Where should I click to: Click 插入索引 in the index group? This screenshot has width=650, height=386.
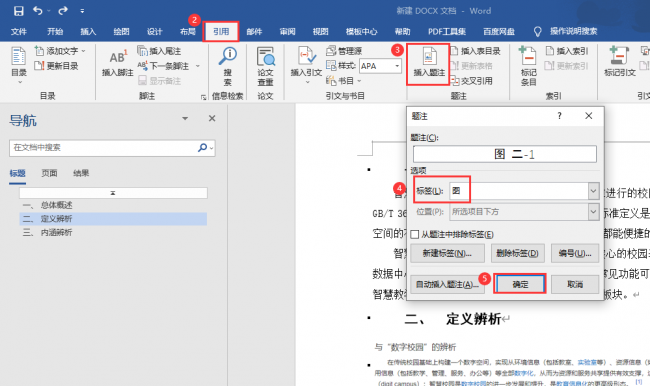click(567, 51)
